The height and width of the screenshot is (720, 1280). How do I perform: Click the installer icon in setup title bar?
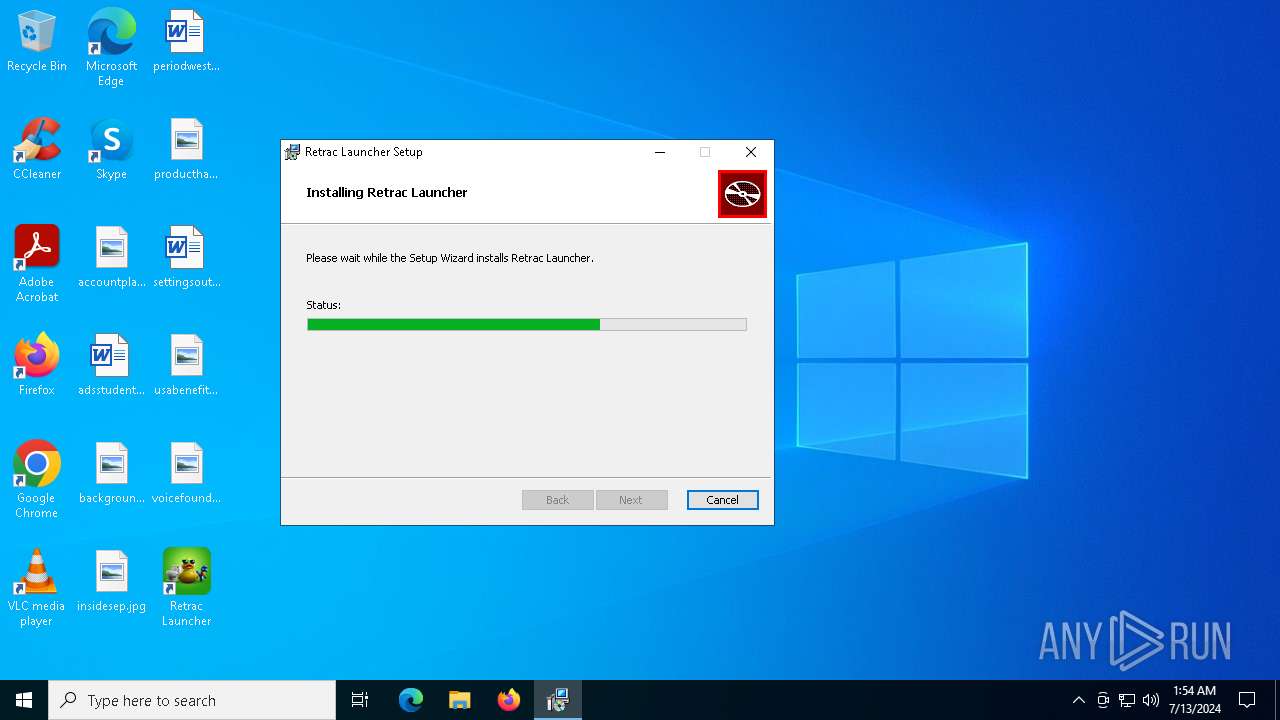pos(292,152)
